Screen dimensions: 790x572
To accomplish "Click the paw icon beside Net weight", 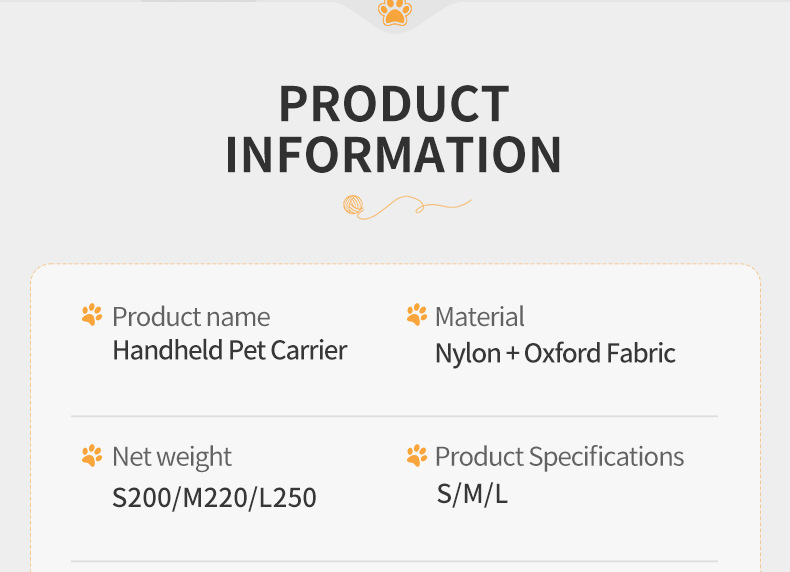I will 92,456.
